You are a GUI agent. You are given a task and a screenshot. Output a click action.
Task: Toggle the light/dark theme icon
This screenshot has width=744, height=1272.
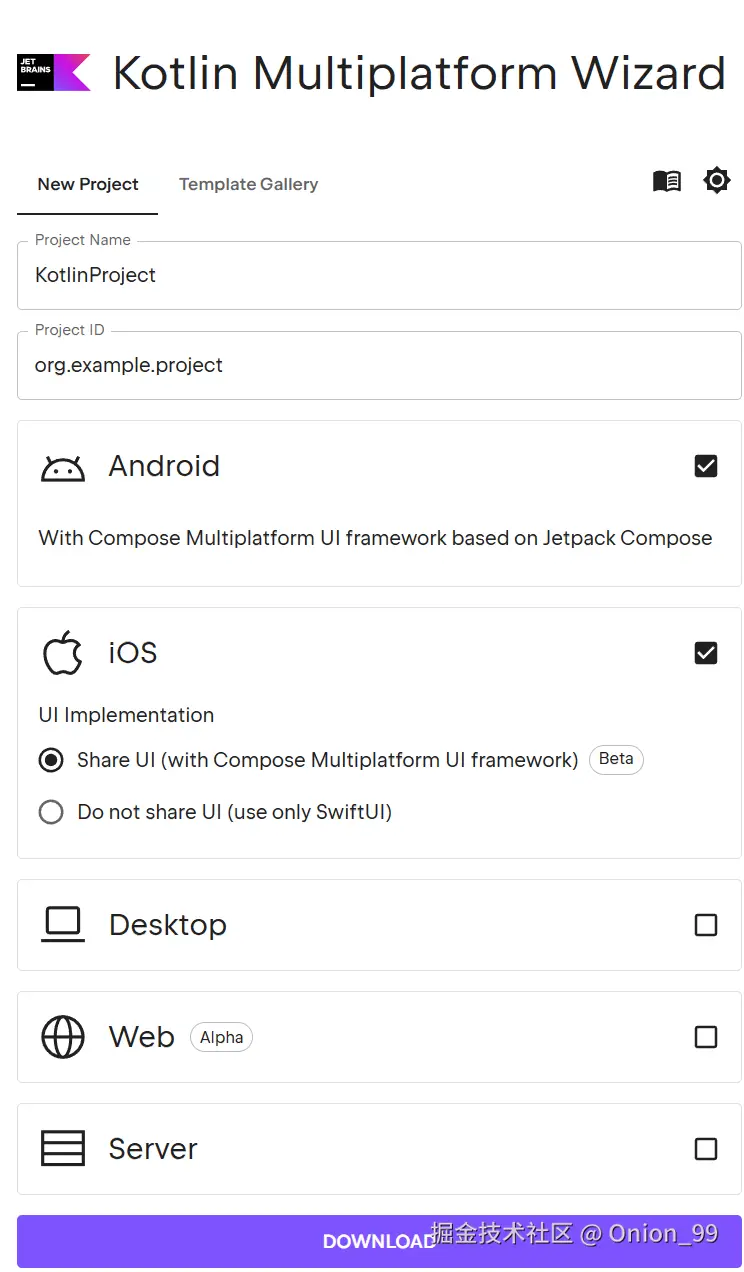coord(717,181)
